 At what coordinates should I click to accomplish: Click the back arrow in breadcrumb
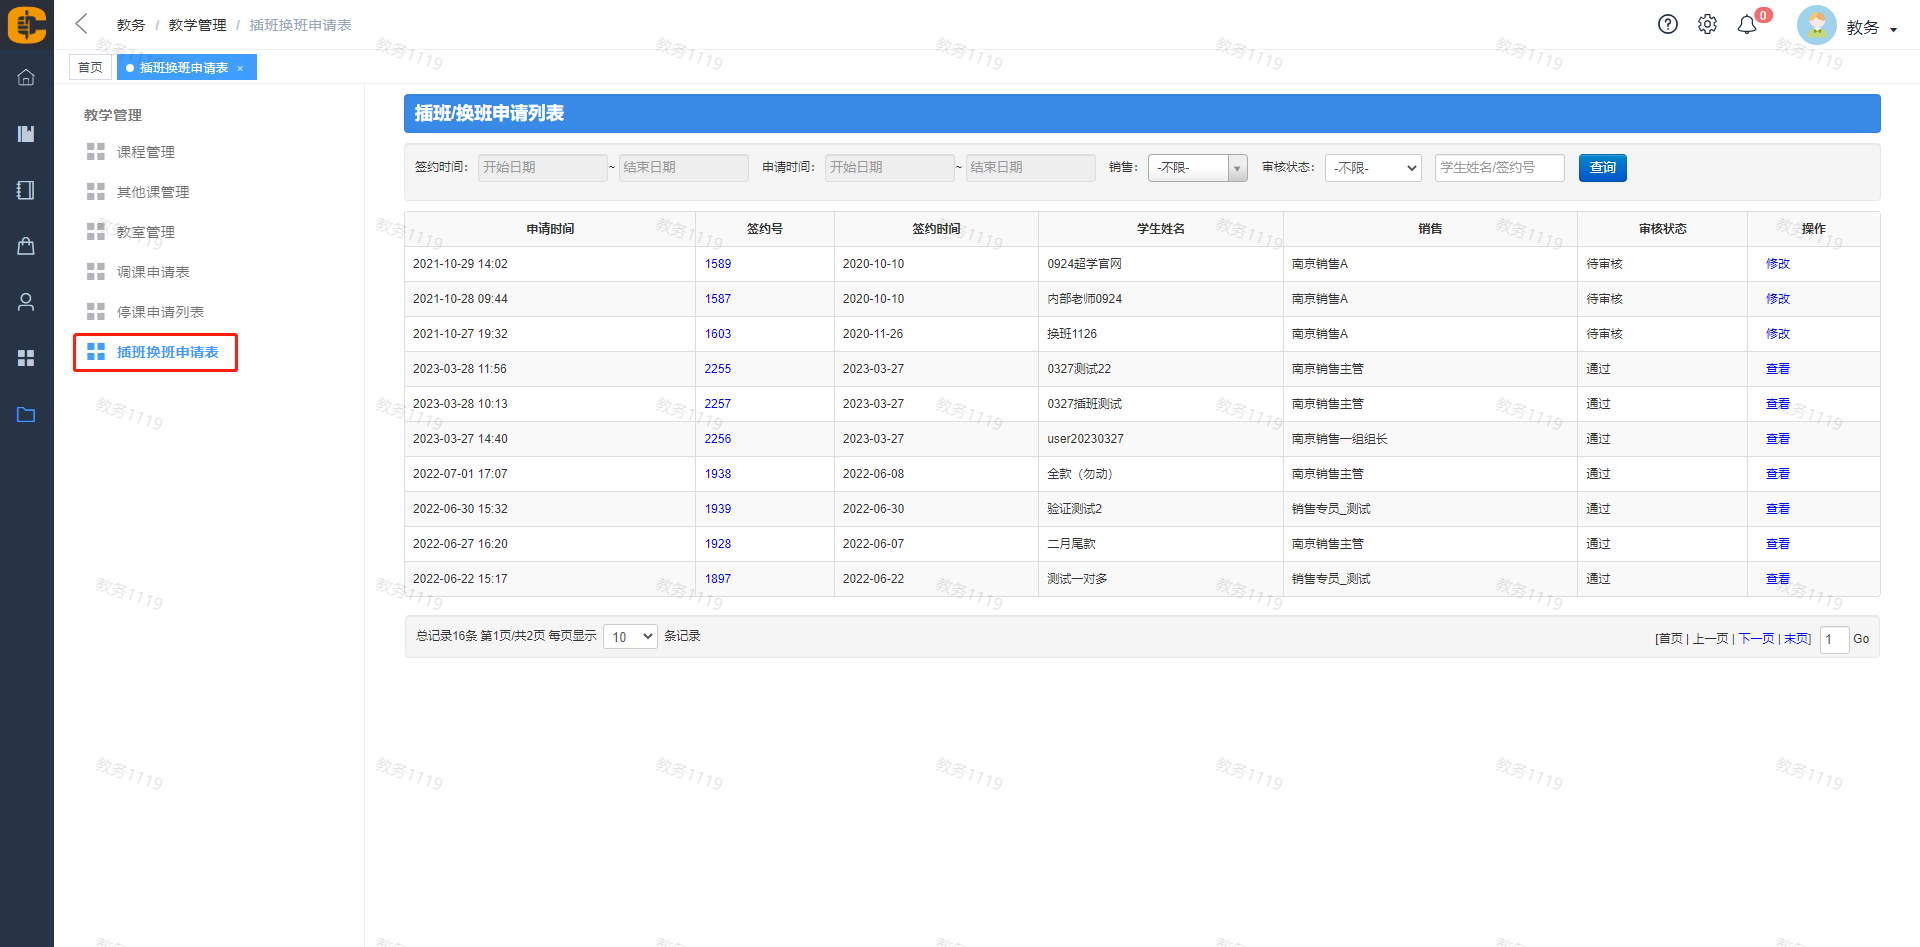pyautogui.click(x=82, y=24)
